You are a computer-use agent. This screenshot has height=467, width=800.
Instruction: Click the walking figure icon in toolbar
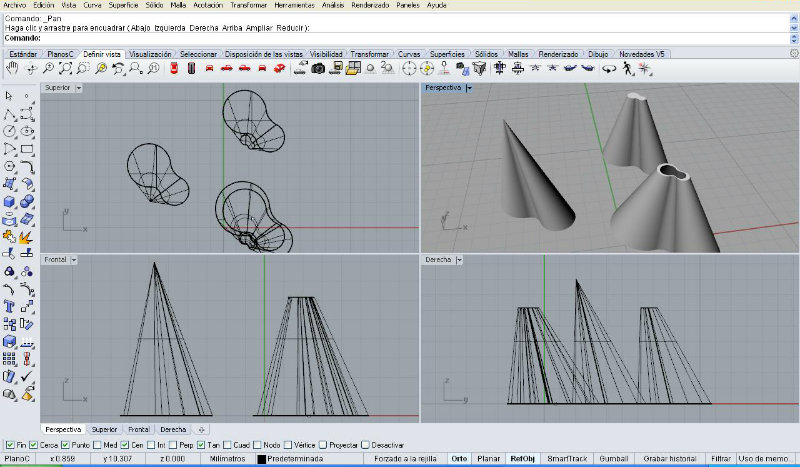[x=627, y=68]
